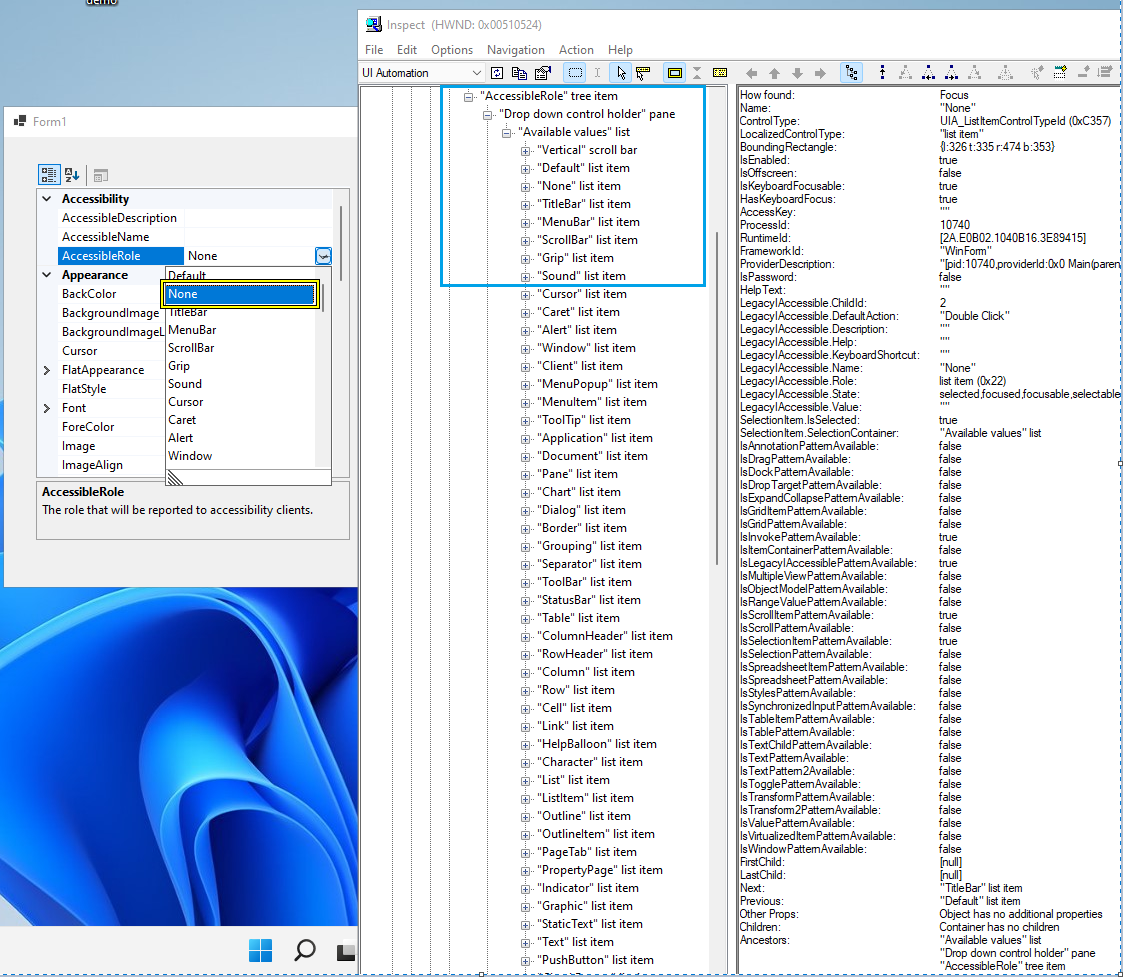
Task: Refresh the UI Automation tree in Inspect
Action: click(497, 72)
